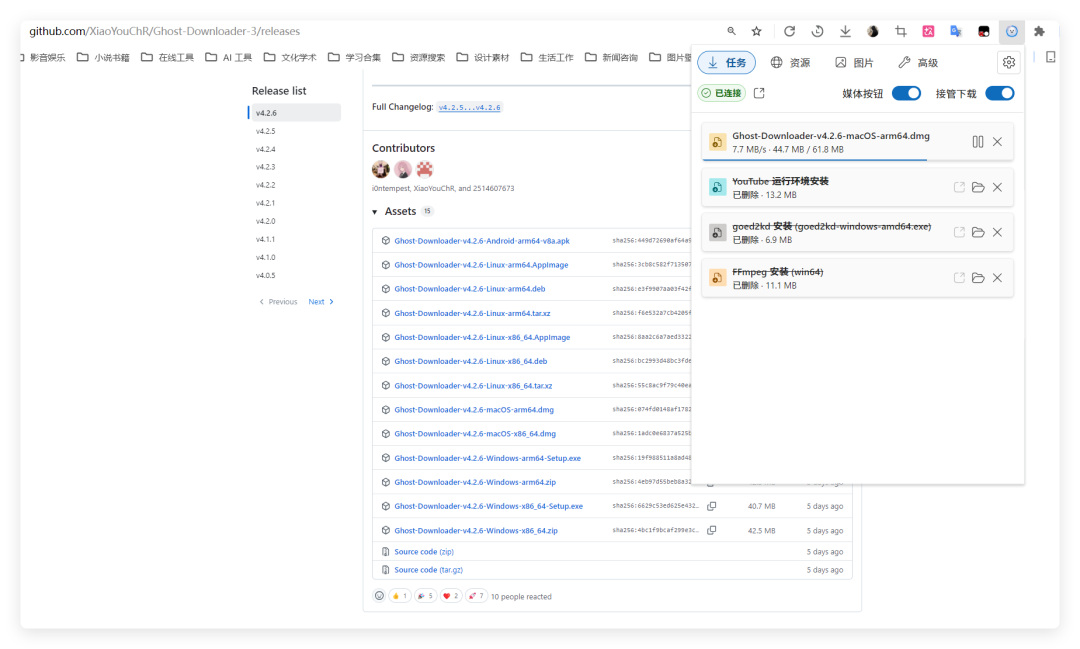1080x649 pixels.
Task: Open the folder for FFmpeg 安装 (win64)
Action: tap(978, 278)
